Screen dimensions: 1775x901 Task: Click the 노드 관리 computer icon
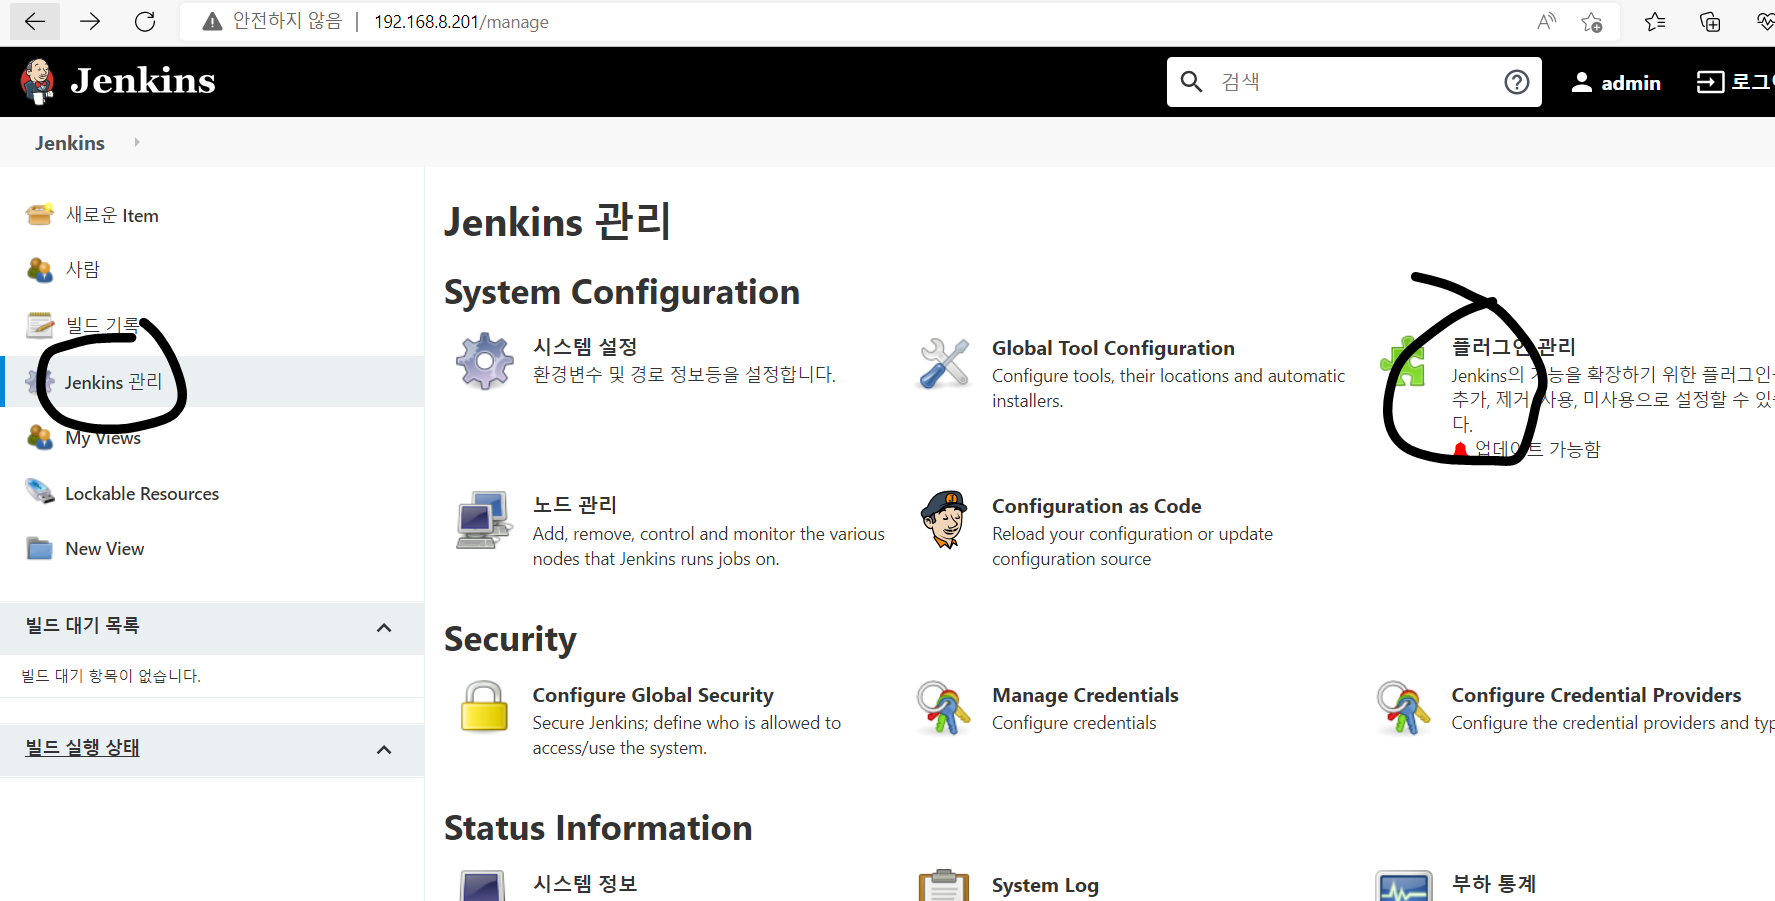click(x=485, y=519)
